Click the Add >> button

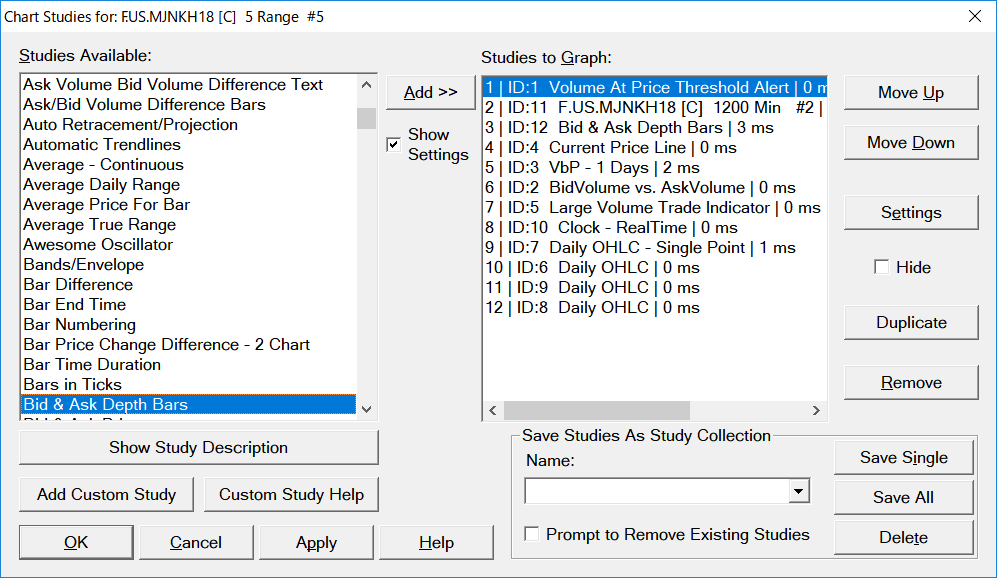430,92
